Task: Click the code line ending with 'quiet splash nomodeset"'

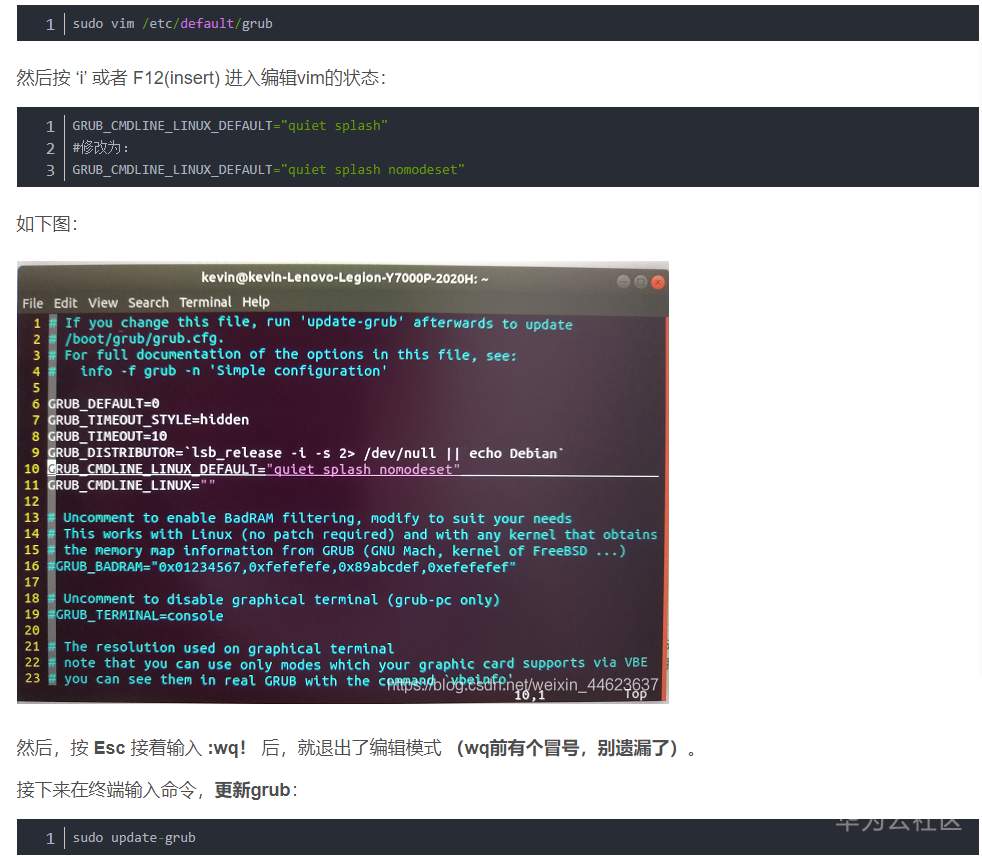Action: click(268, 170)
